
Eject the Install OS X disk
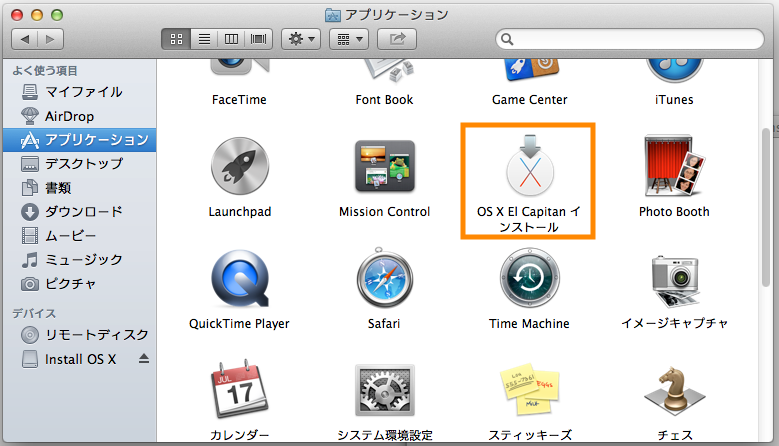(x=142, y=359)
